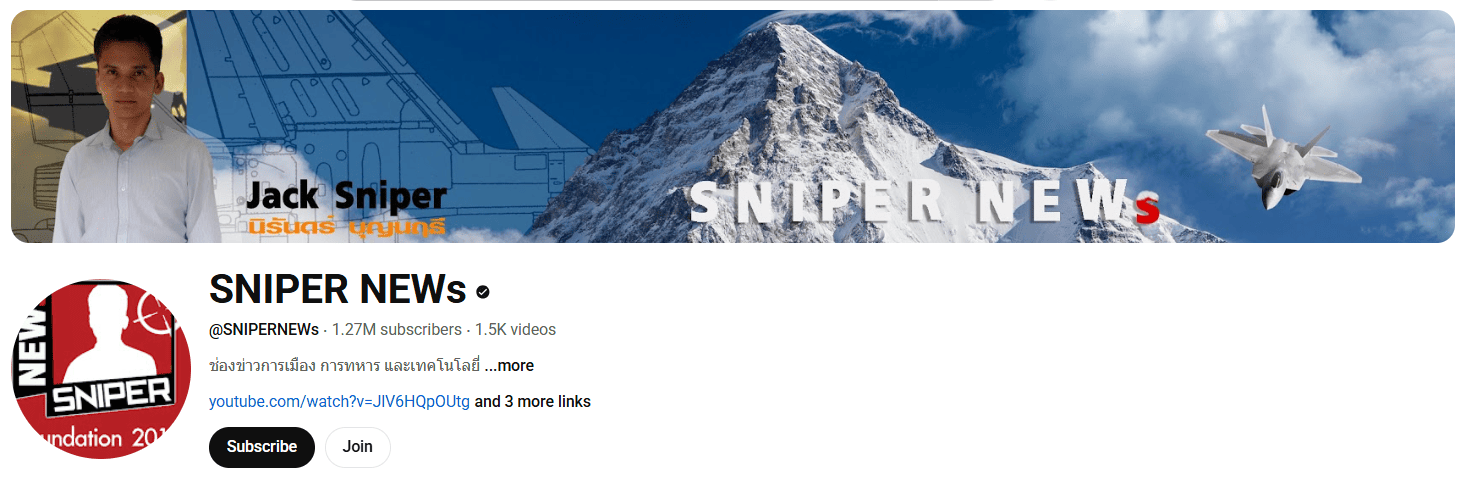The height and width of the screenshot is (495, 1462).
Task: Click the aircraft blueprint drawing in banner
Action: click(x=390, y=100)
